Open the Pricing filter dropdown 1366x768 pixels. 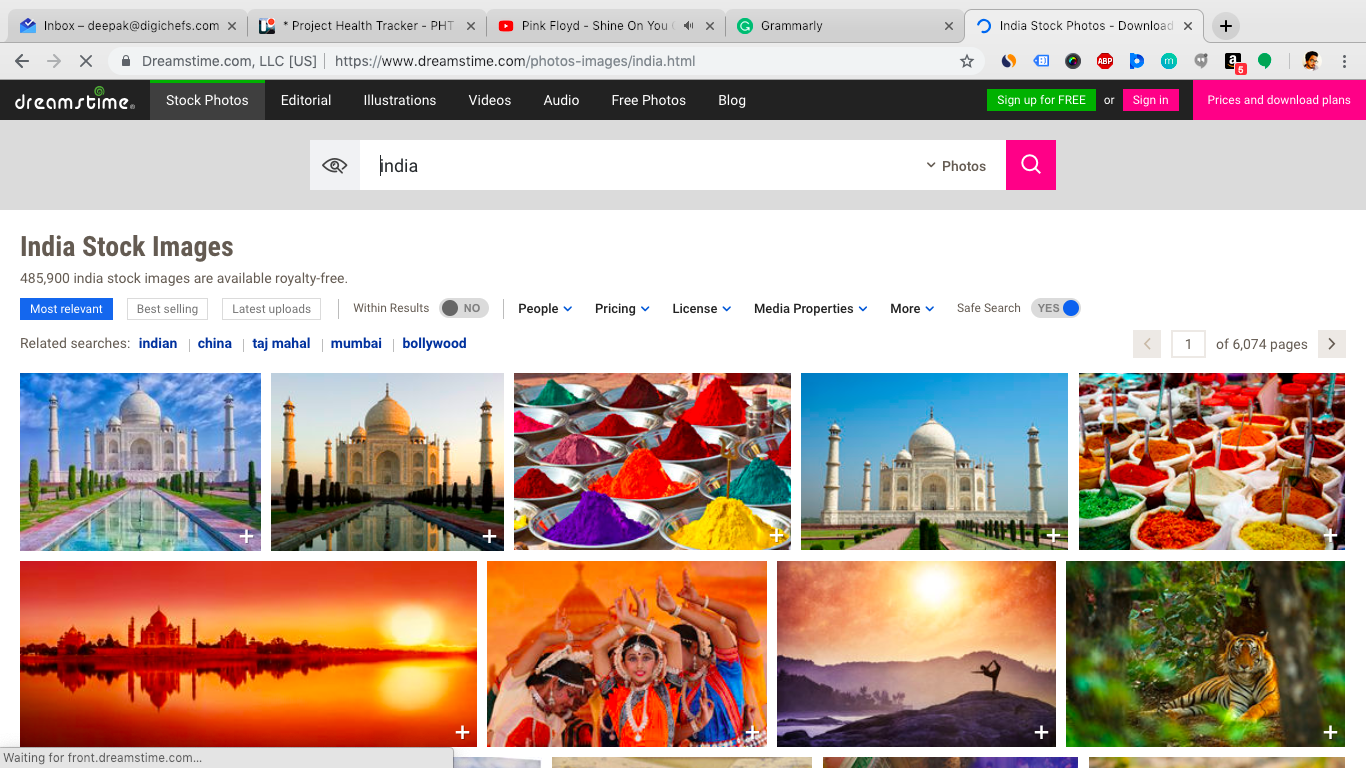click(621, 309)
